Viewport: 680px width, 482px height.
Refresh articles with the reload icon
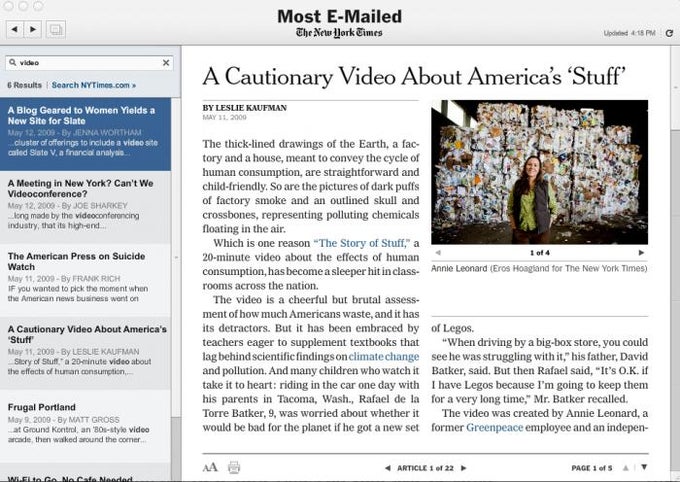click(x=669, y=33)
